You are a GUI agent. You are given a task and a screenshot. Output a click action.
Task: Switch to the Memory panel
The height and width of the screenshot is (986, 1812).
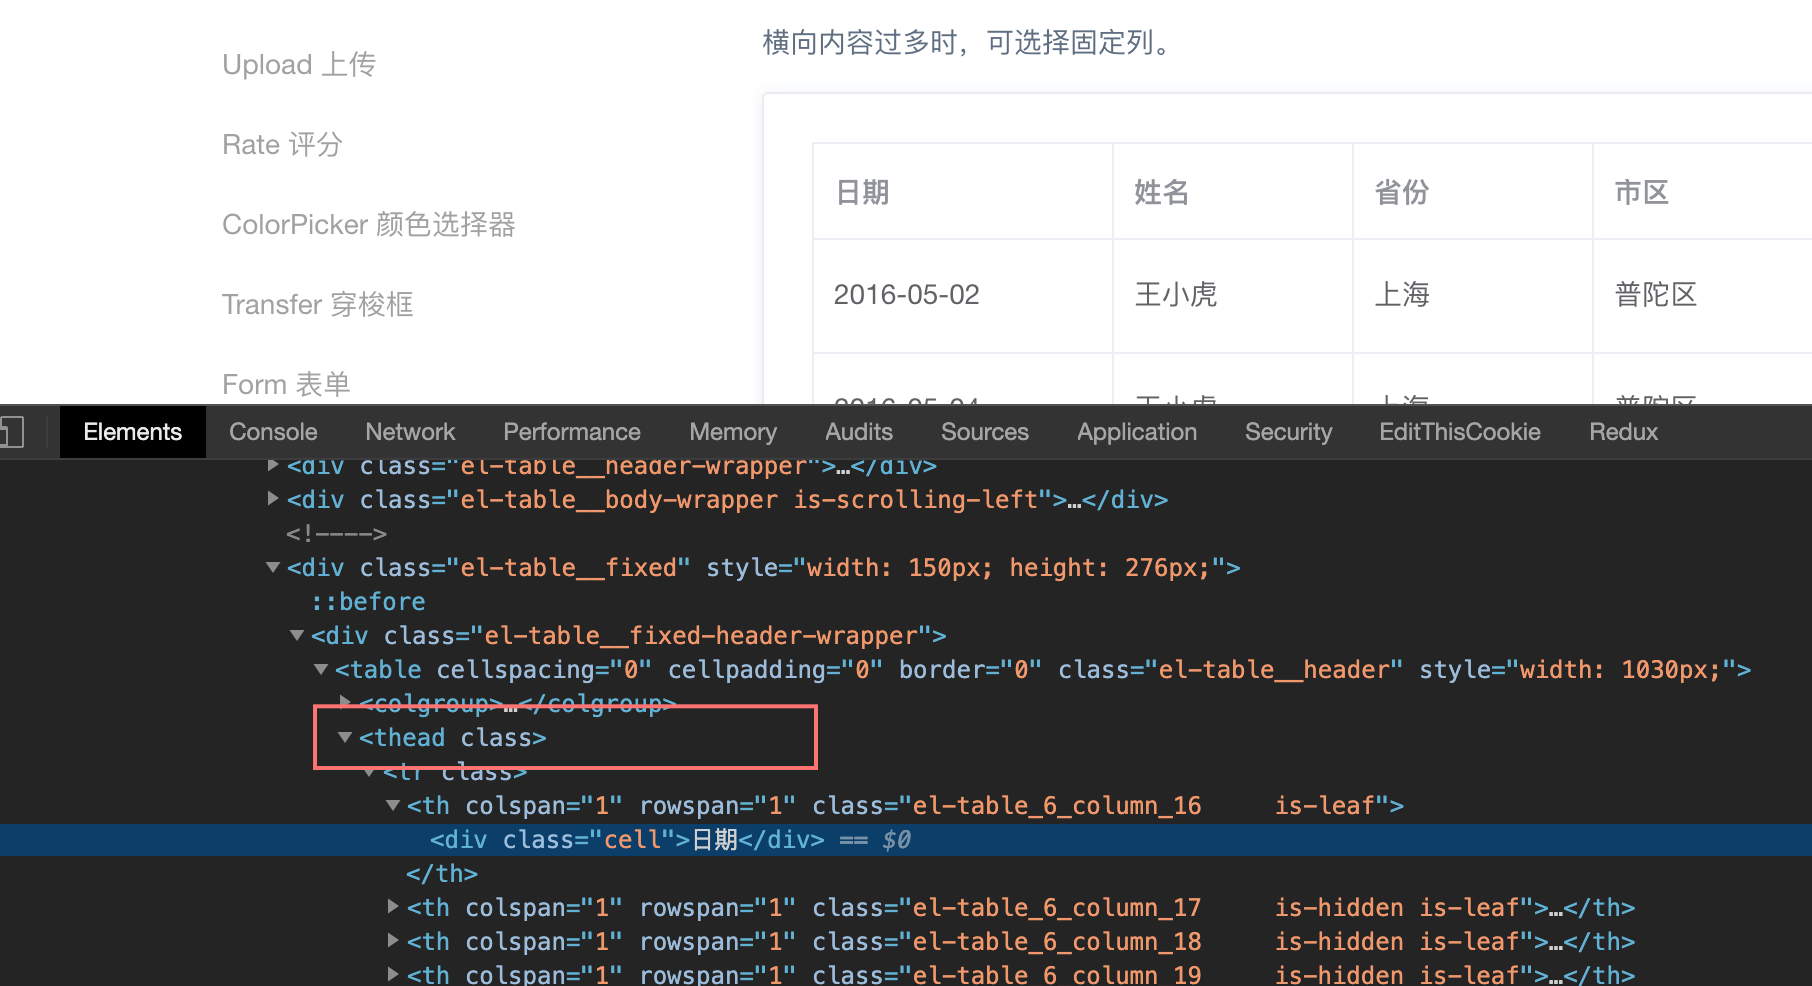pos(732,431)
